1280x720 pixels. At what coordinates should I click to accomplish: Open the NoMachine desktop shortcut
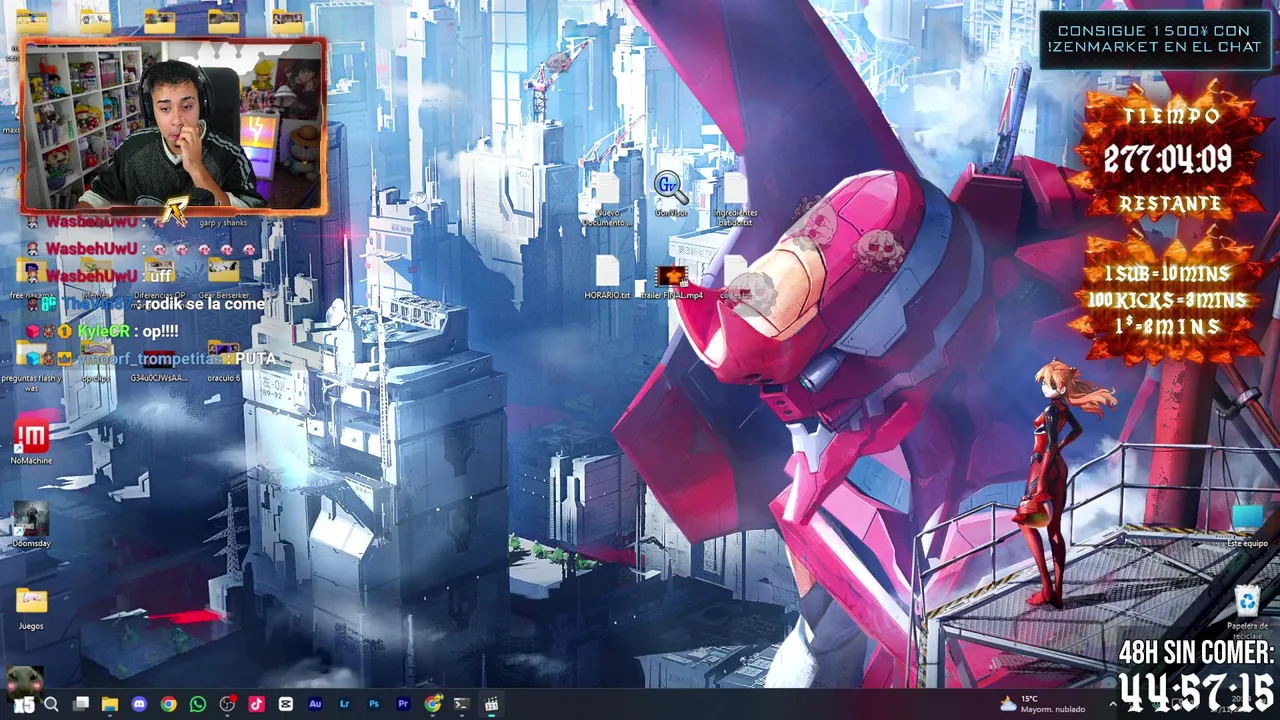coord(31,442)
